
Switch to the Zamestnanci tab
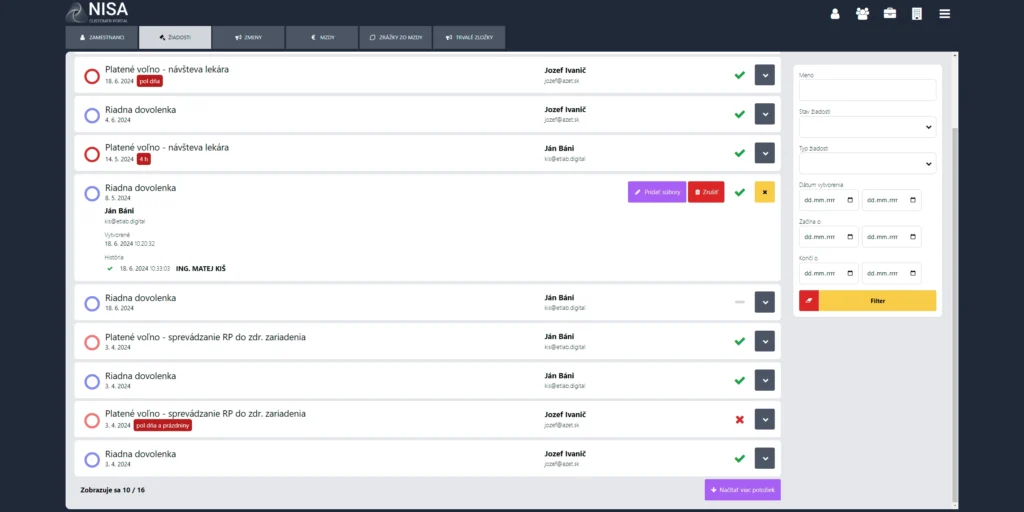[102, 38]
